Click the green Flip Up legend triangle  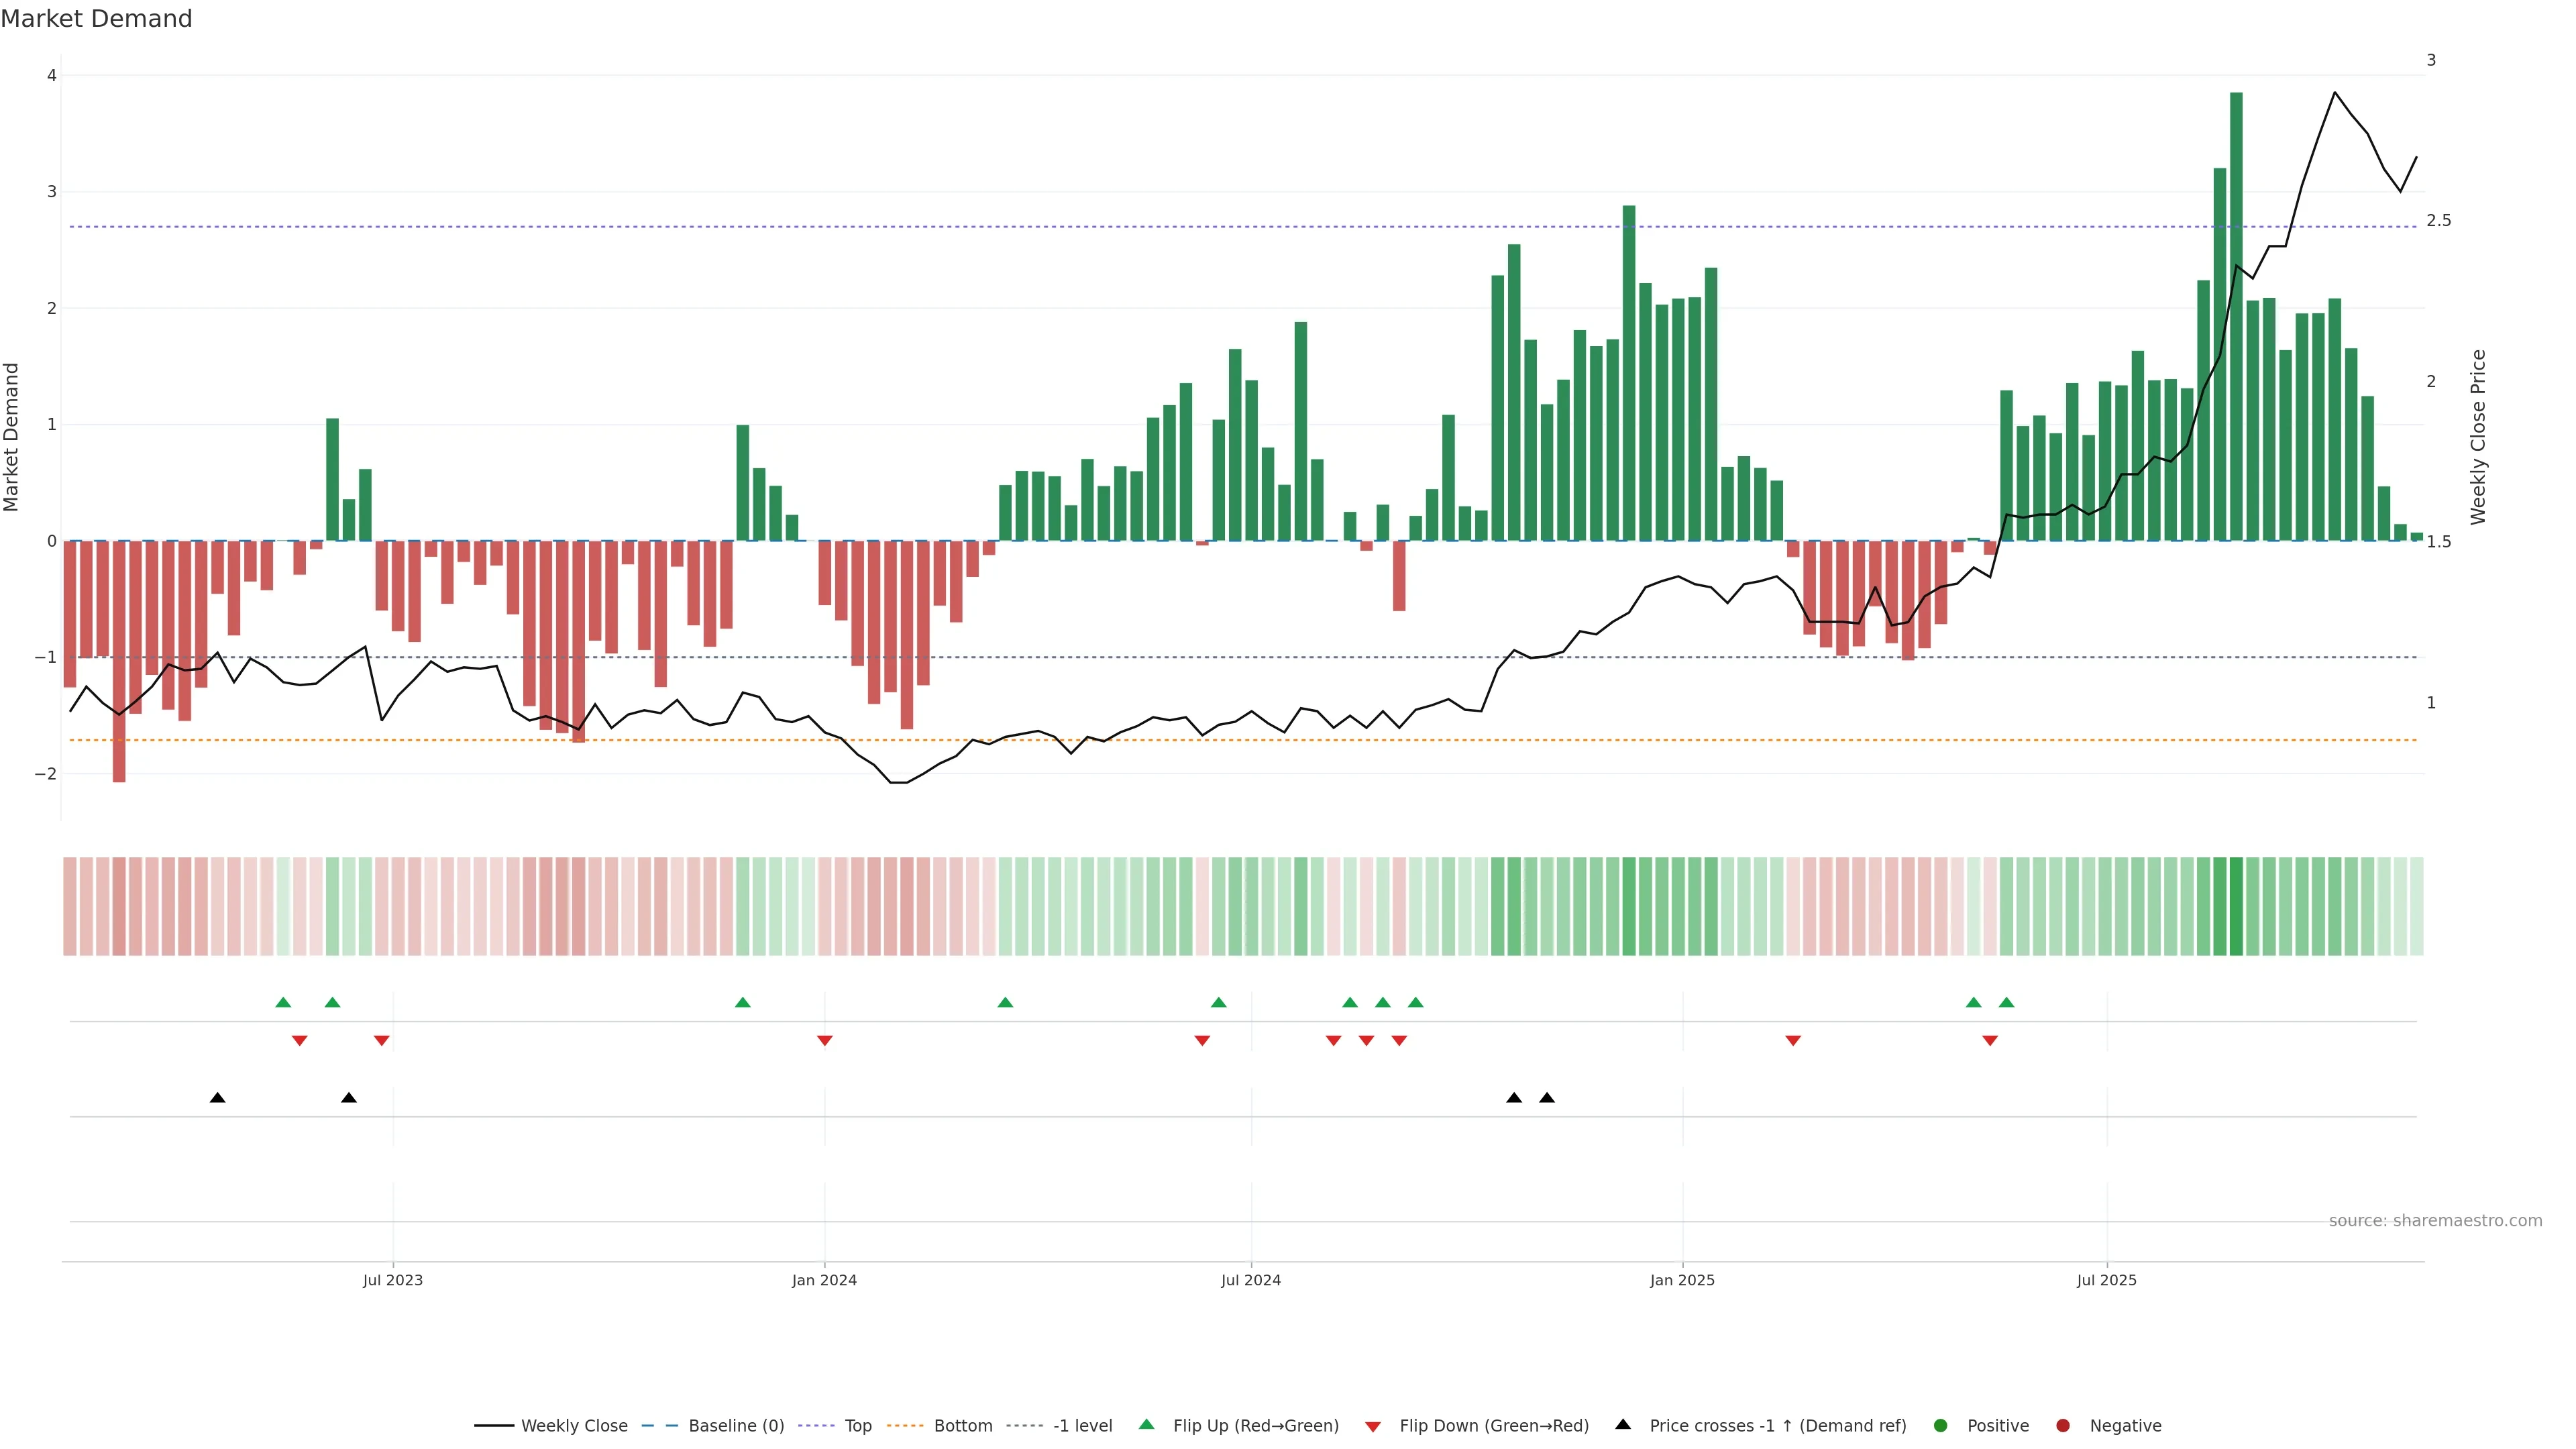pos(1146,1424)
